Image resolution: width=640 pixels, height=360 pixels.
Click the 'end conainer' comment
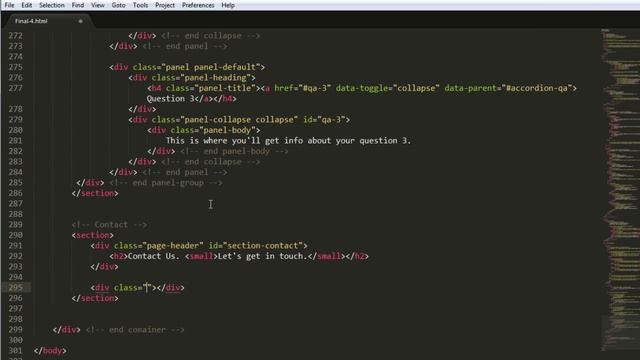click(x=135, y=330)
